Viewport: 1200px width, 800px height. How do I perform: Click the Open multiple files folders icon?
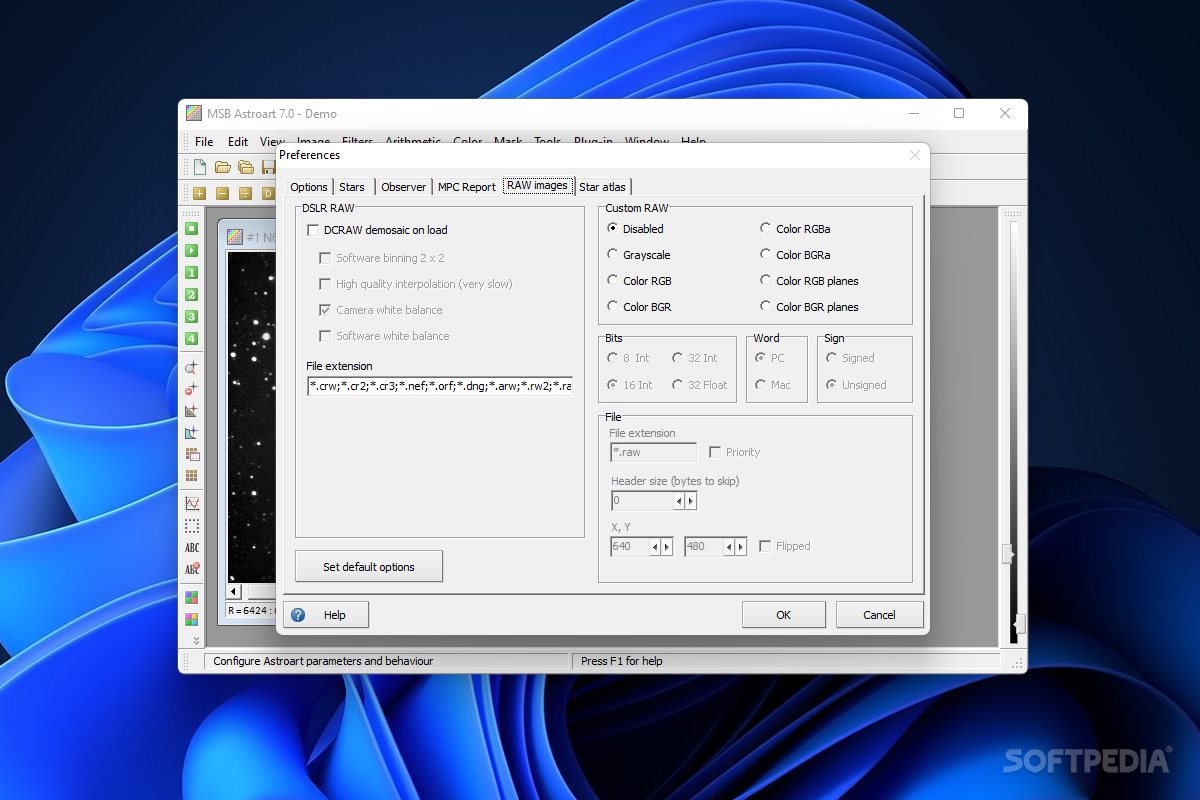(245, 167)
